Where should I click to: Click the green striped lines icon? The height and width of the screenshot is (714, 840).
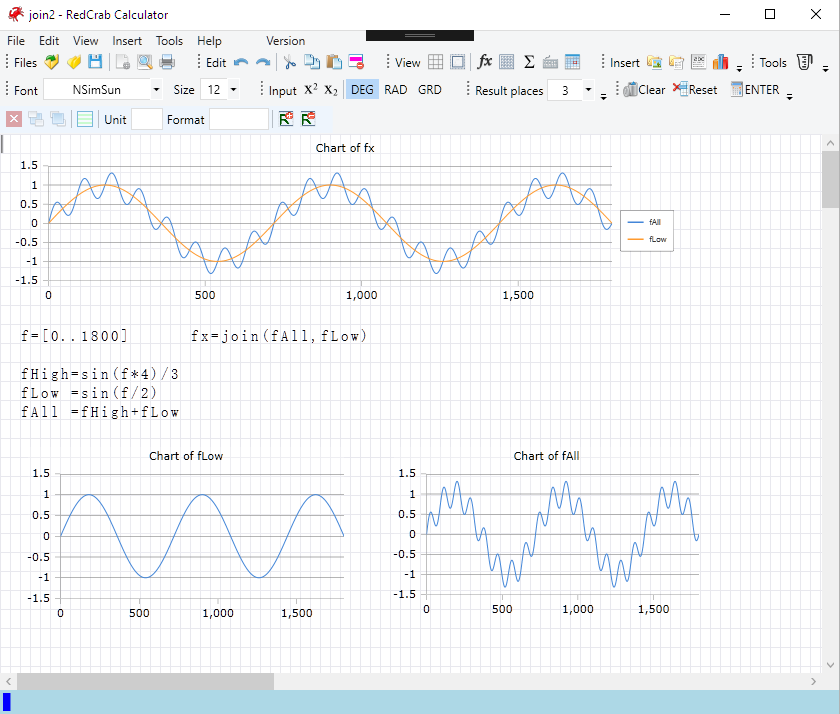[85, 119]
